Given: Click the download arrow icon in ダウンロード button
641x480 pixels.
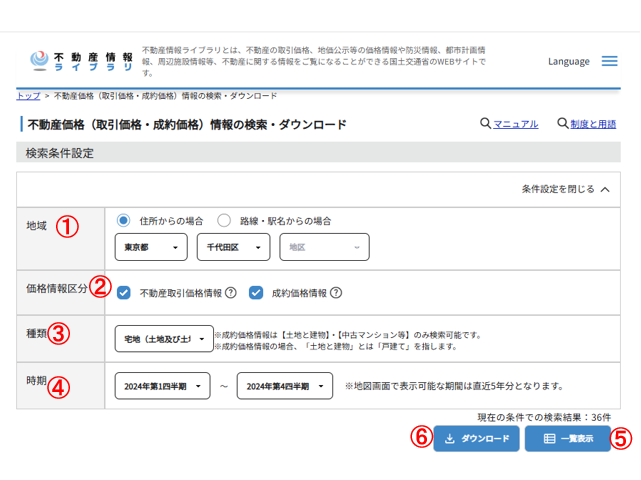Looking at the screenshot, I should point(449,439).
